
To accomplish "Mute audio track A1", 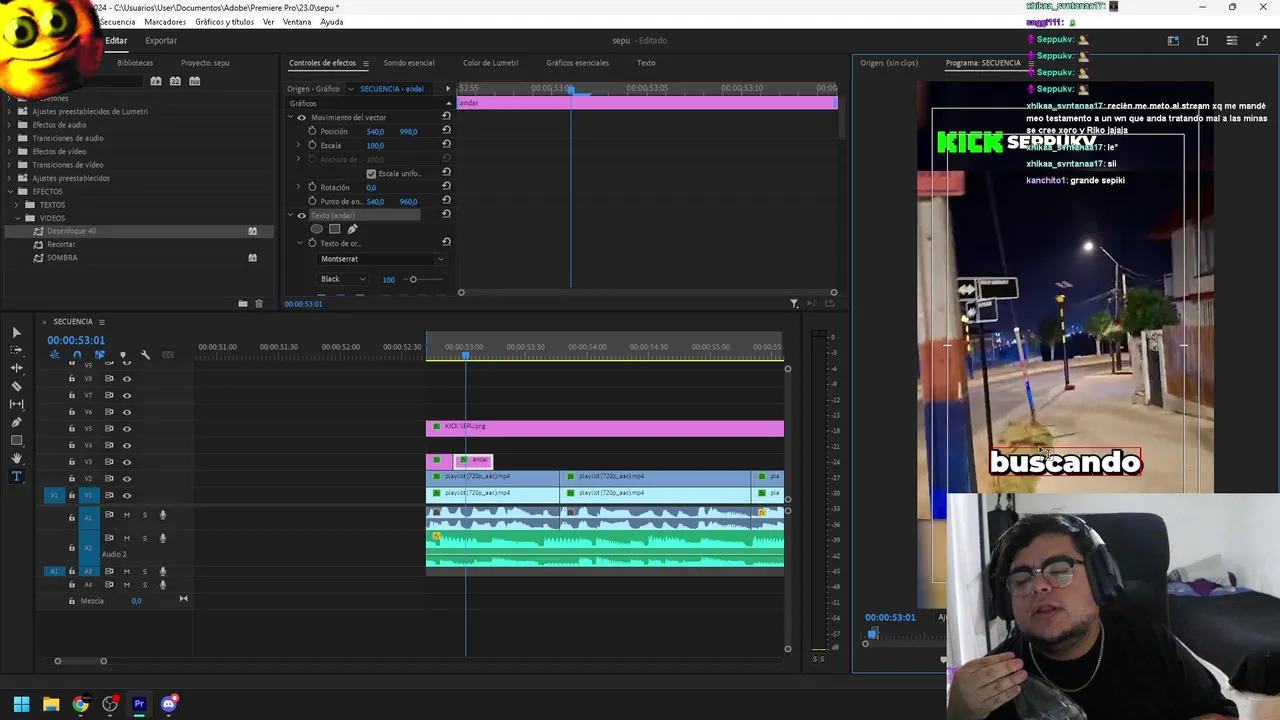I will coord(126,515).
